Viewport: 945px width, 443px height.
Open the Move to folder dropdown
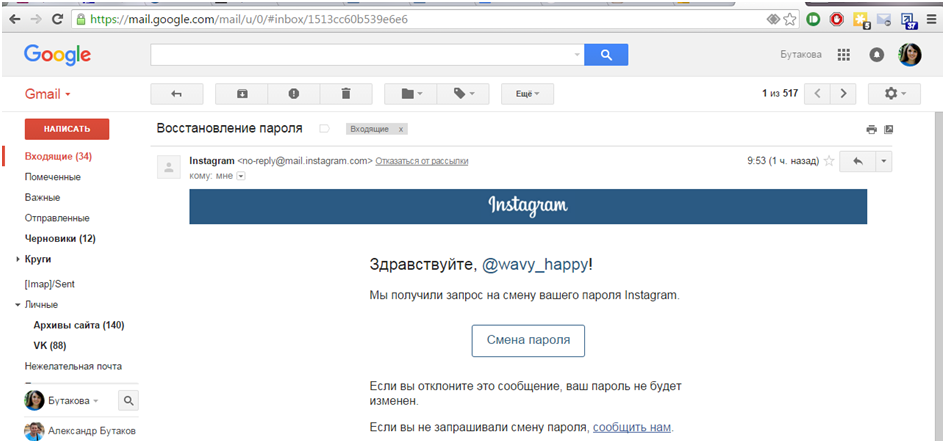click(x=411, y=94)
